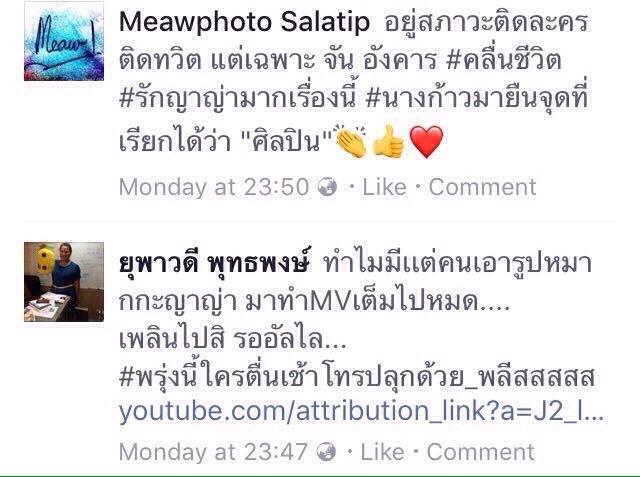640x477 pixels.
Task: Open the #รักญาญ่ามากเรื่องนี้ hashtag
Action: click(238, 98)
